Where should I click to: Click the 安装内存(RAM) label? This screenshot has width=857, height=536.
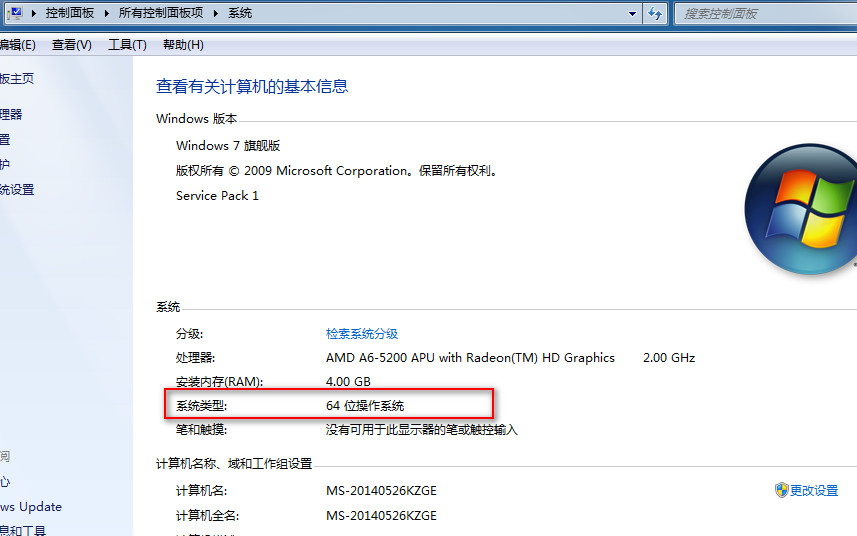point(219,381)
